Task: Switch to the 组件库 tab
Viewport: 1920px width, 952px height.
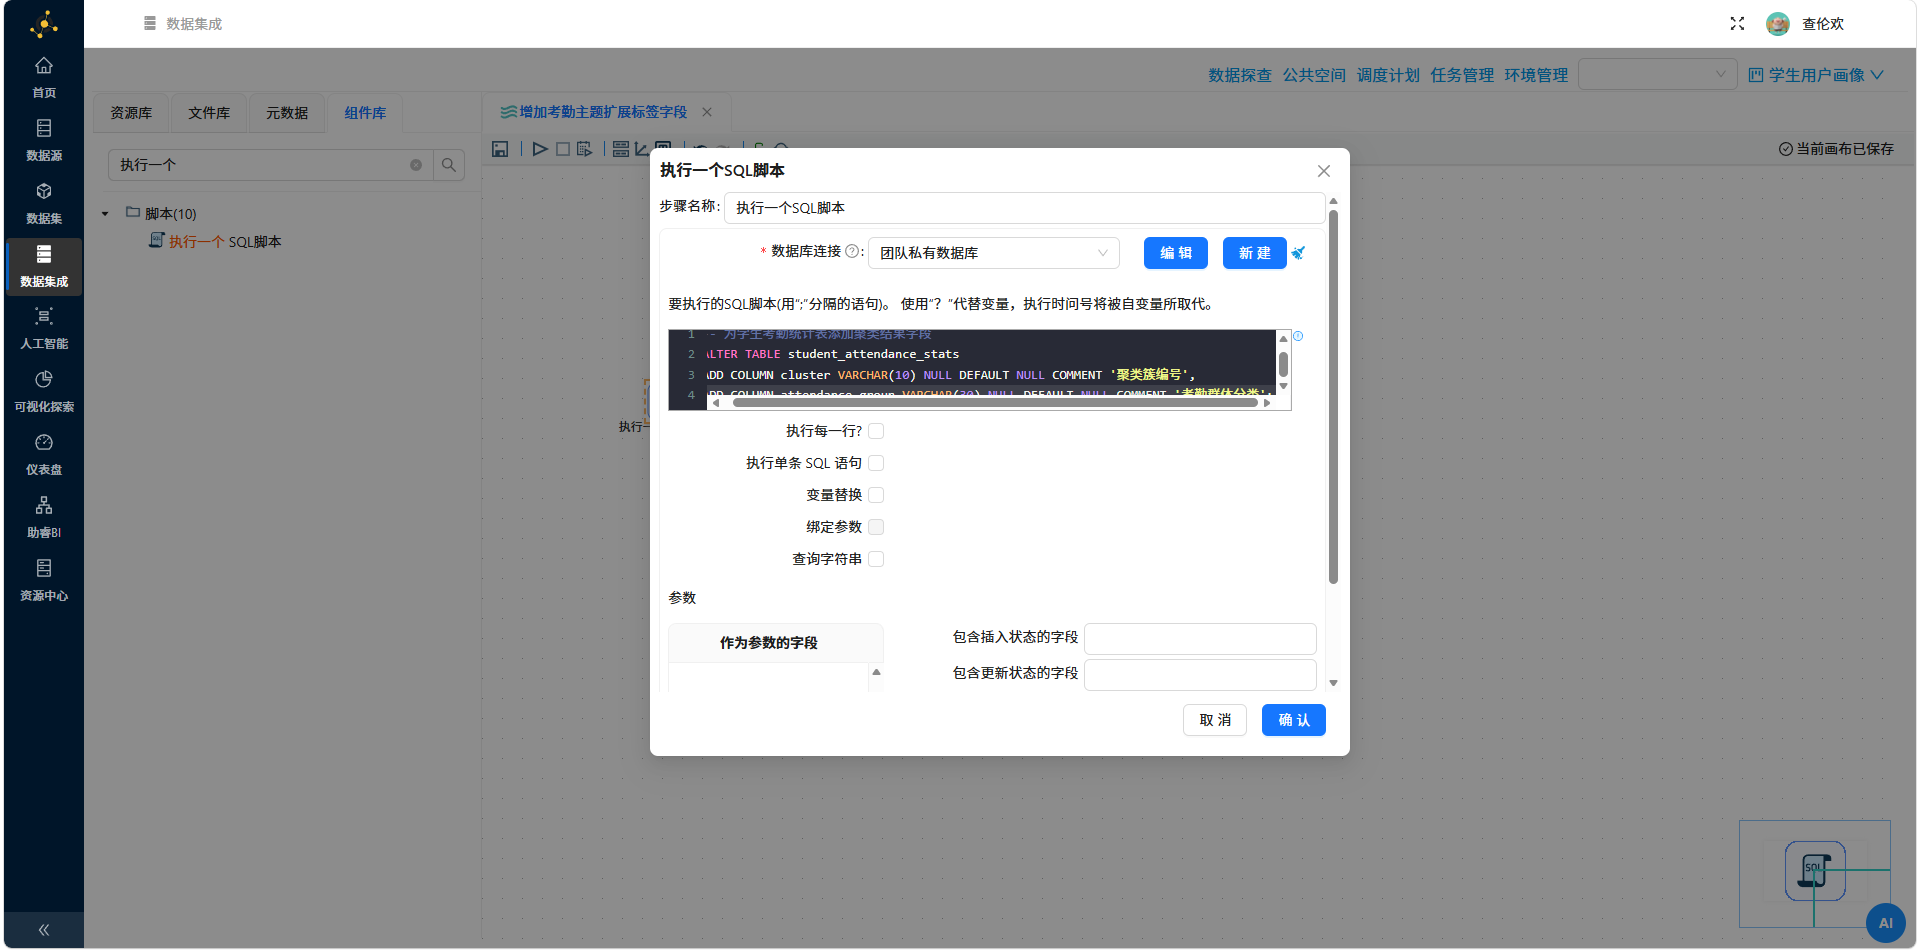Action: tap(365, 113)
